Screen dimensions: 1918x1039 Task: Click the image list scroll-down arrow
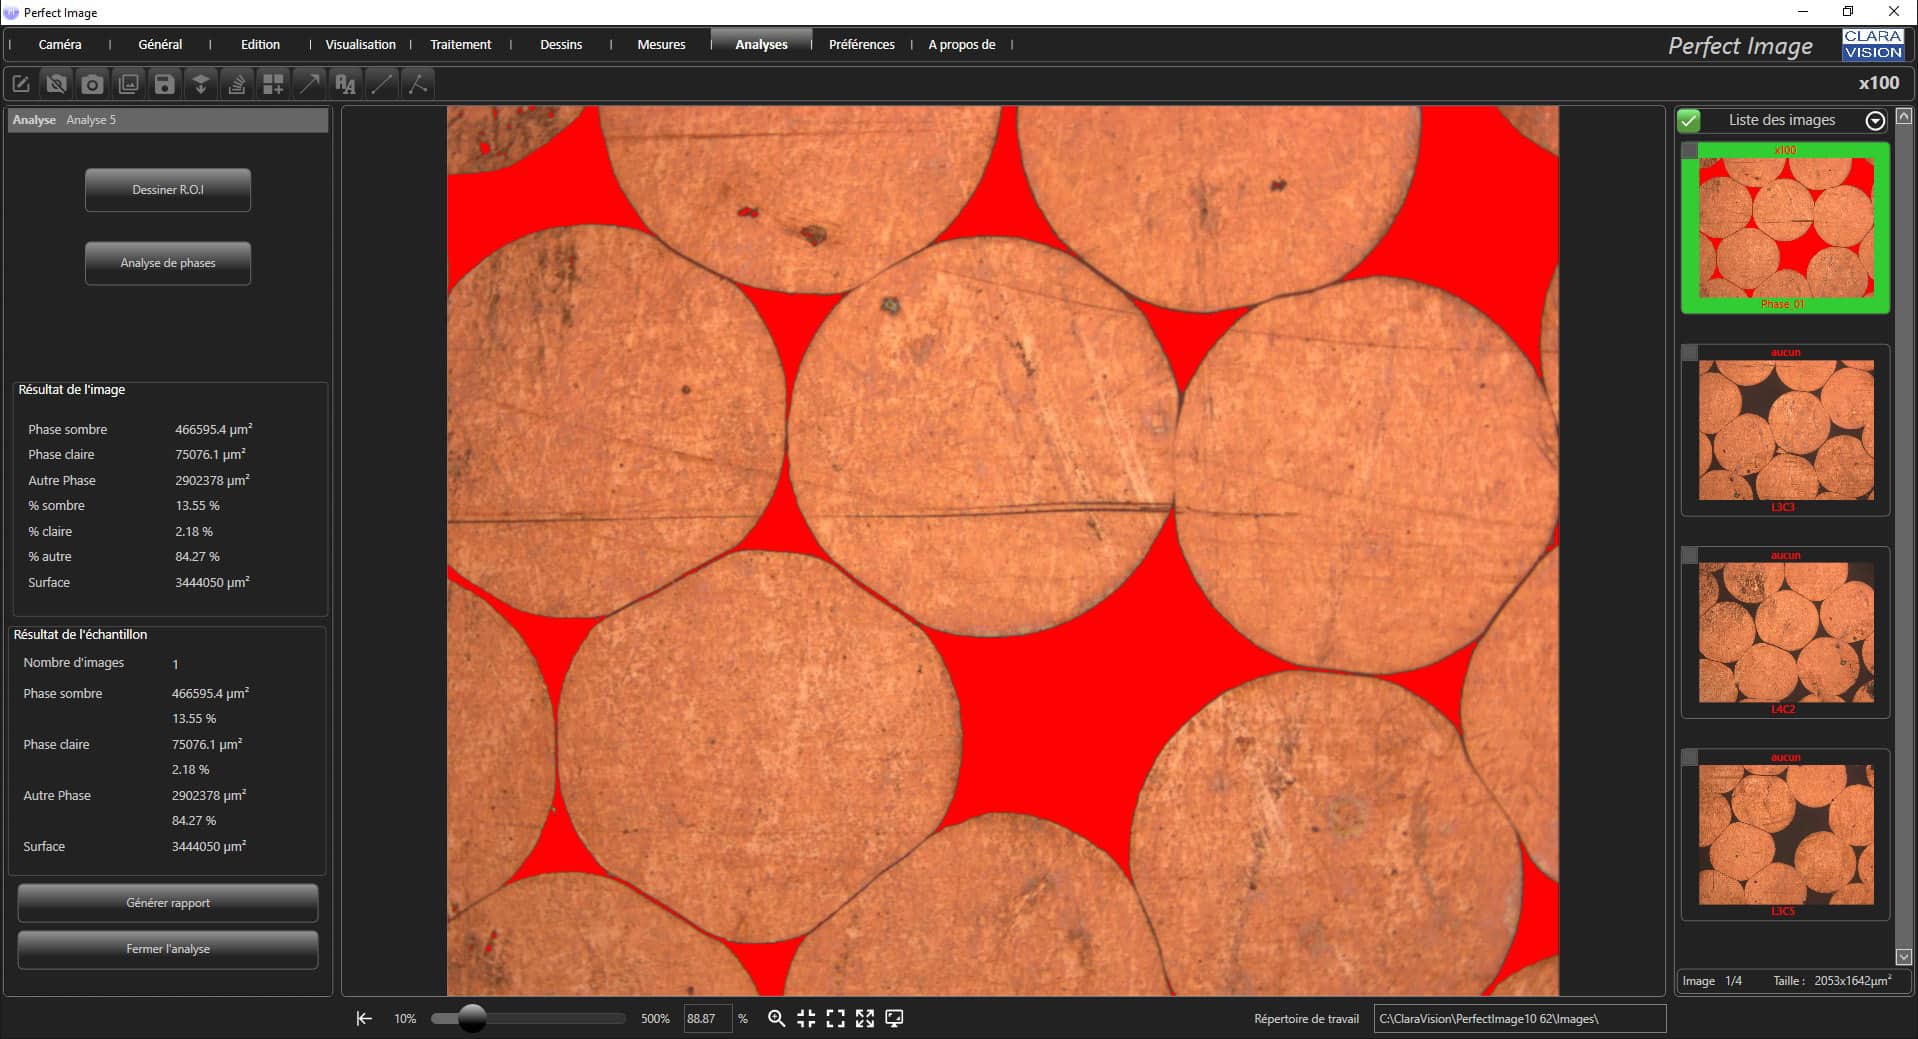[1903, 956]
